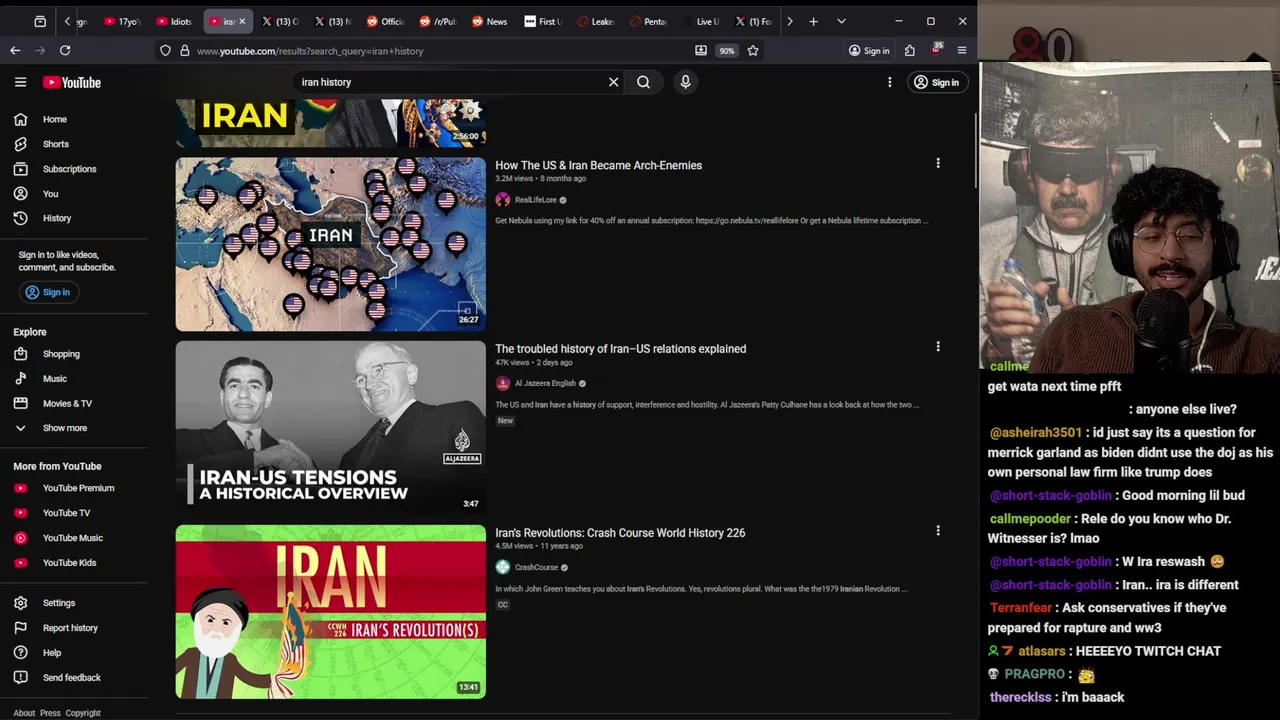The width and height of the screenshot is (1280, 720).
Task: Reload the page with the refresh icon
Action: pos(65,50)
